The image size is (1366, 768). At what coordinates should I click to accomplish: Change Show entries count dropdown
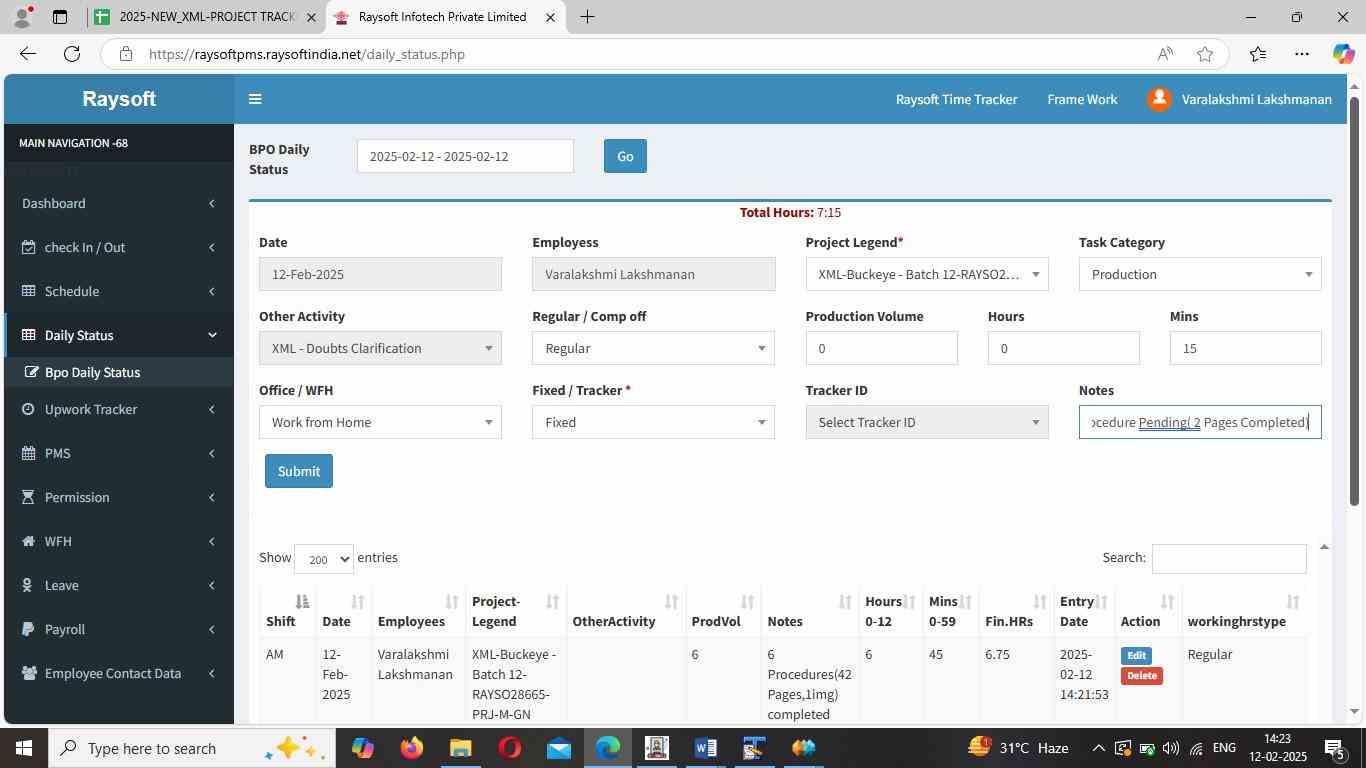(x=324, y=559)
